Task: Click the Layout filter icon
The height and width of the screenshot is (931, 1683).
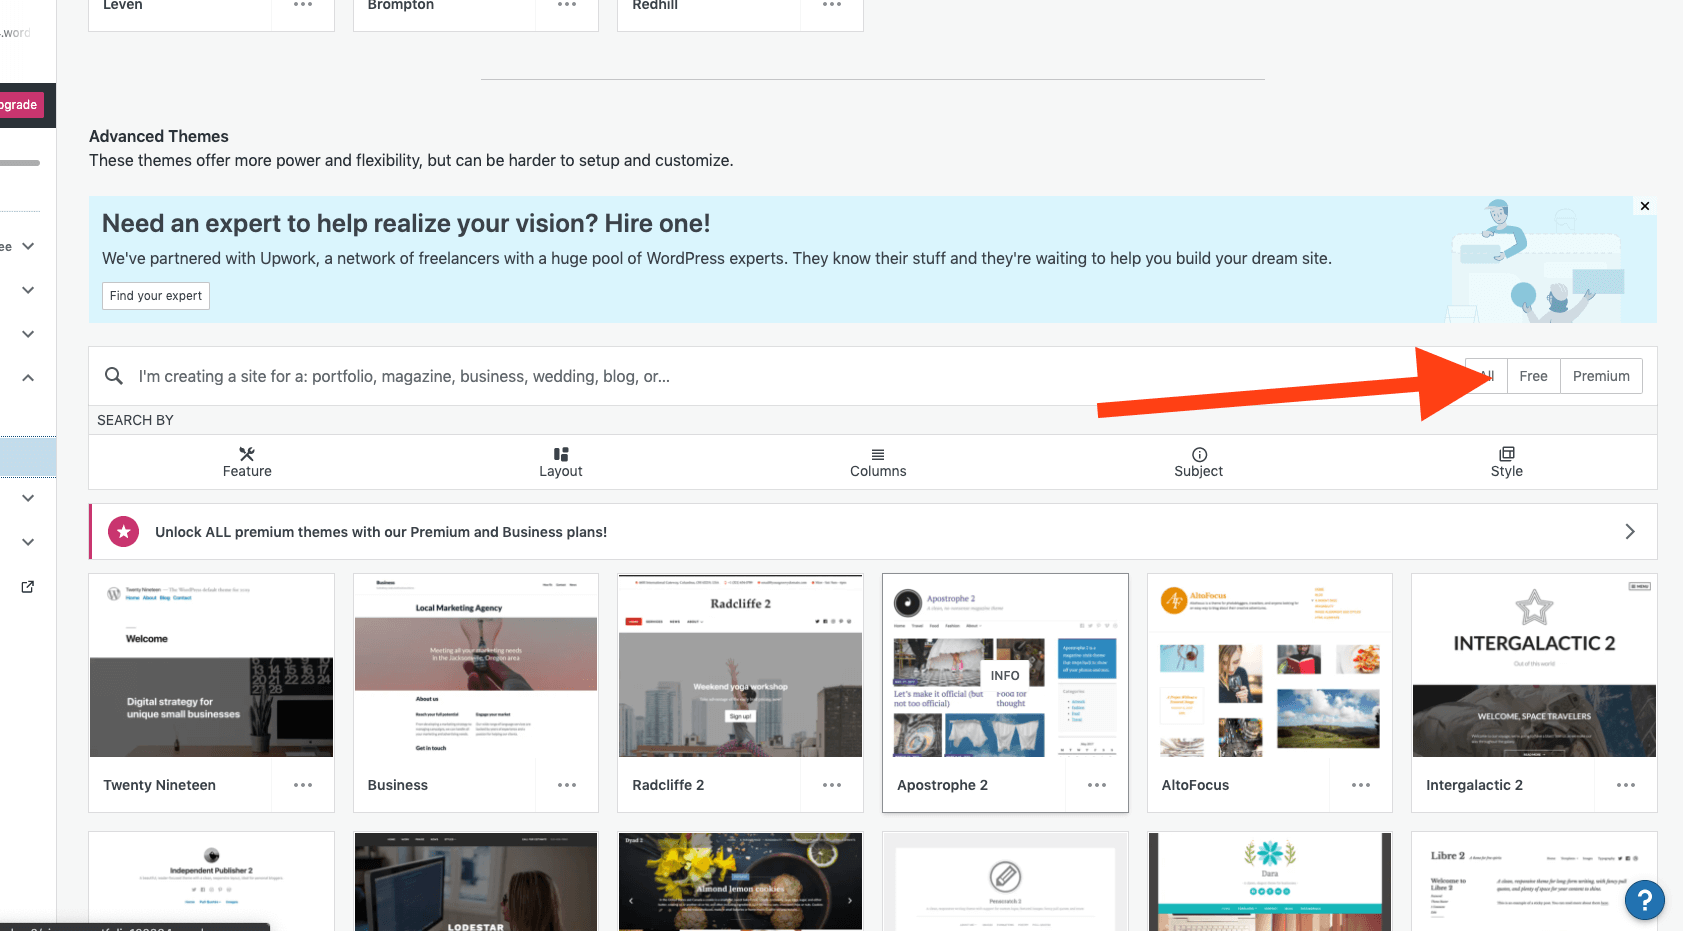Action: click(x=561, y=454)
